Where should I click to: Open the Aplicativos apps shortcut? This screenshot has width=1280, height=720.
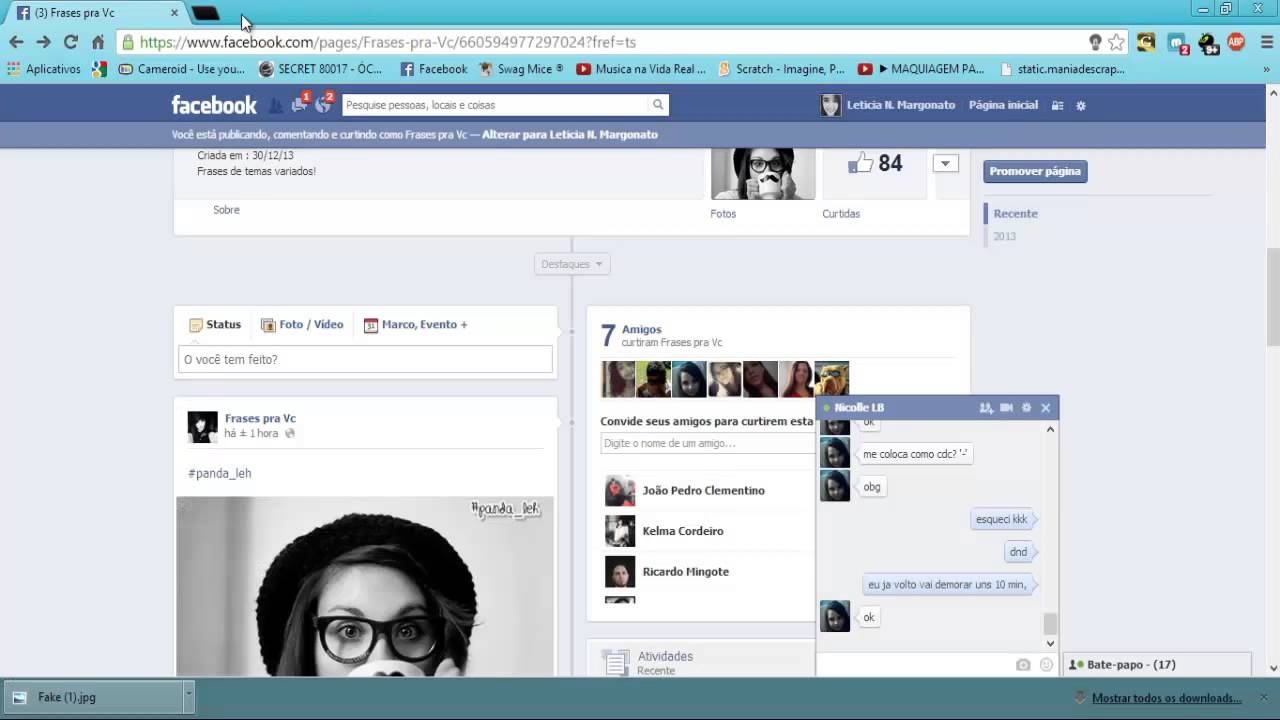[x=44, y=69]
